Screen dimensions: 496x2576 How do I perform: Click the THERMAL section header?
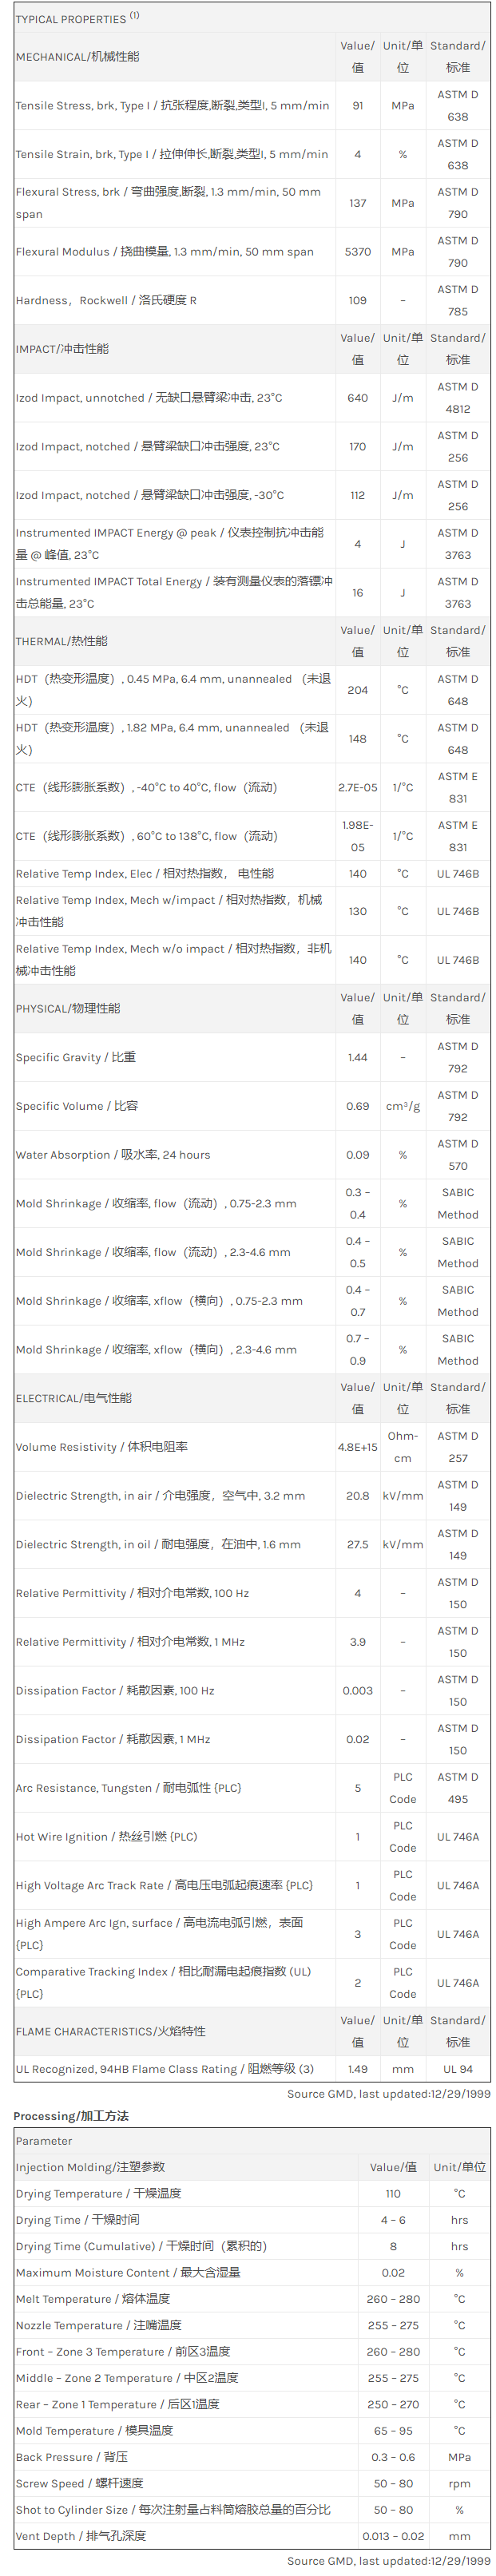62,641
